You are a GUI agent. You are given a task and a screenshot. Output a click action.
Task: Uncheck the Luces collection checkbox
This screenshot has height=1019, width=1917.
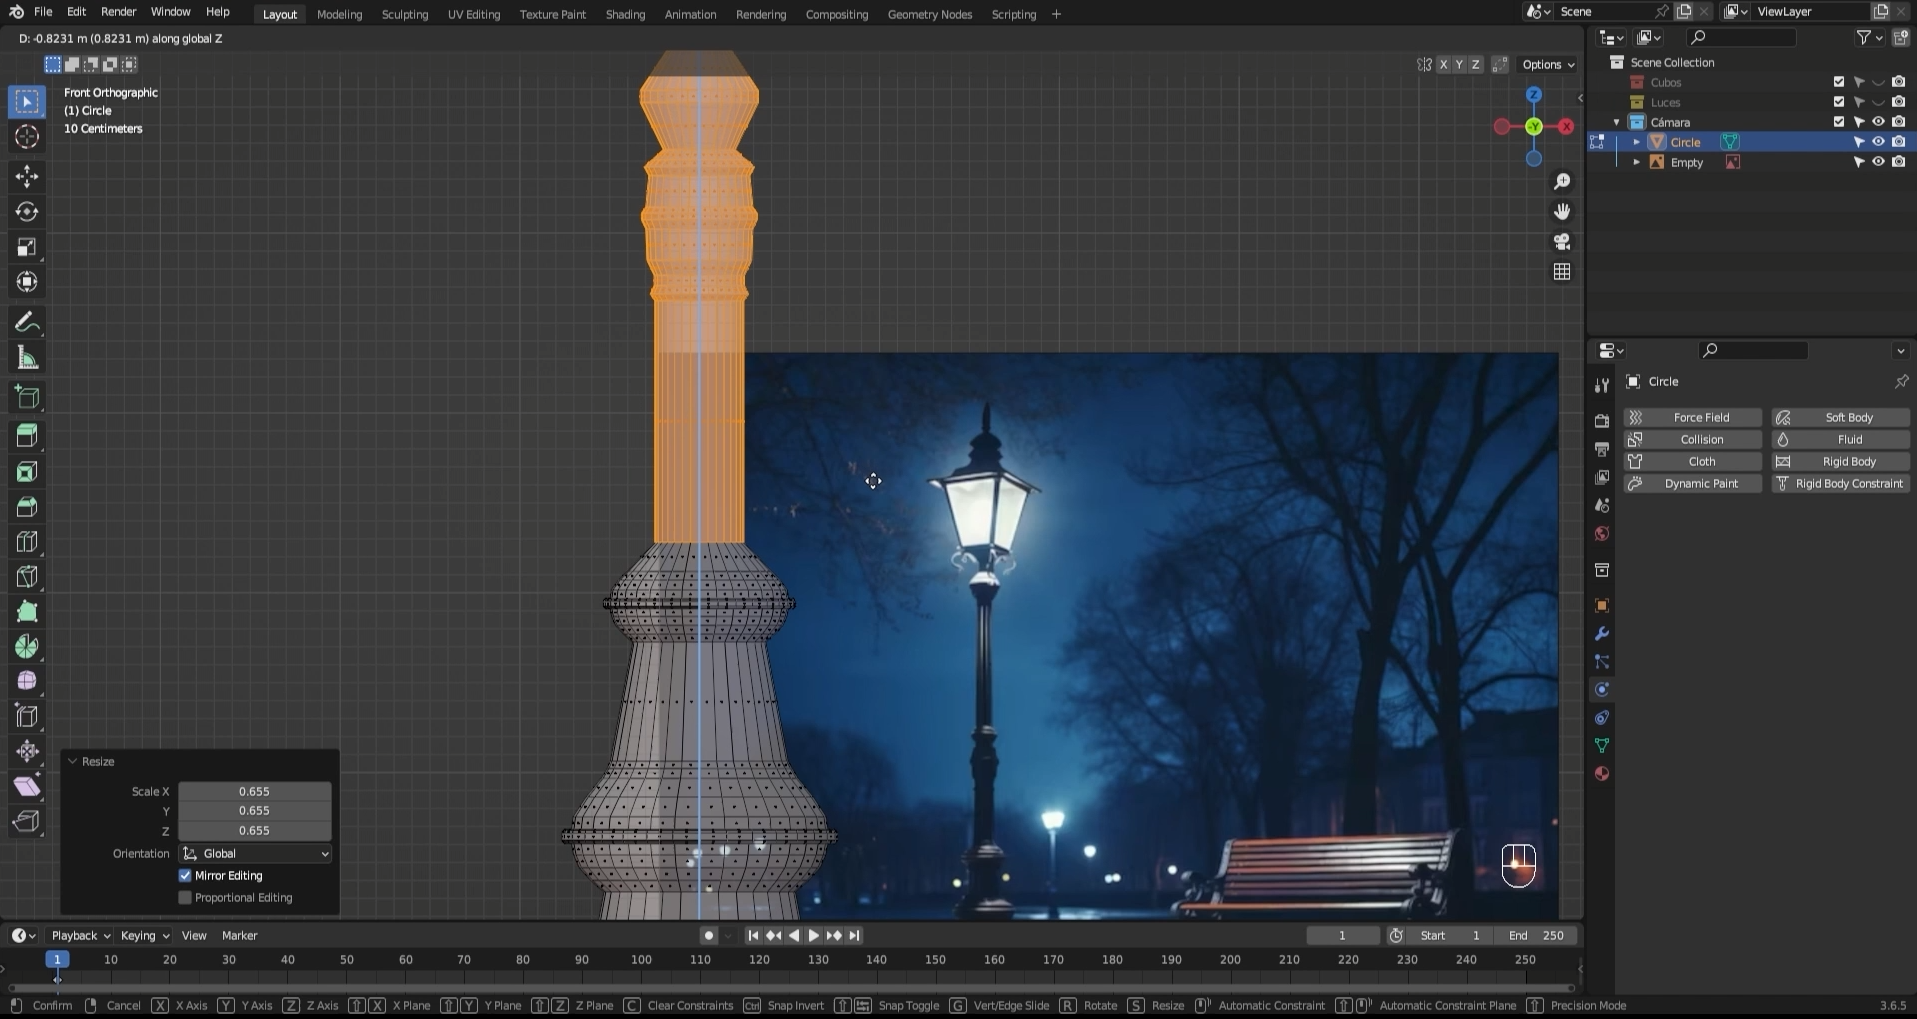tap(1839, 102)
